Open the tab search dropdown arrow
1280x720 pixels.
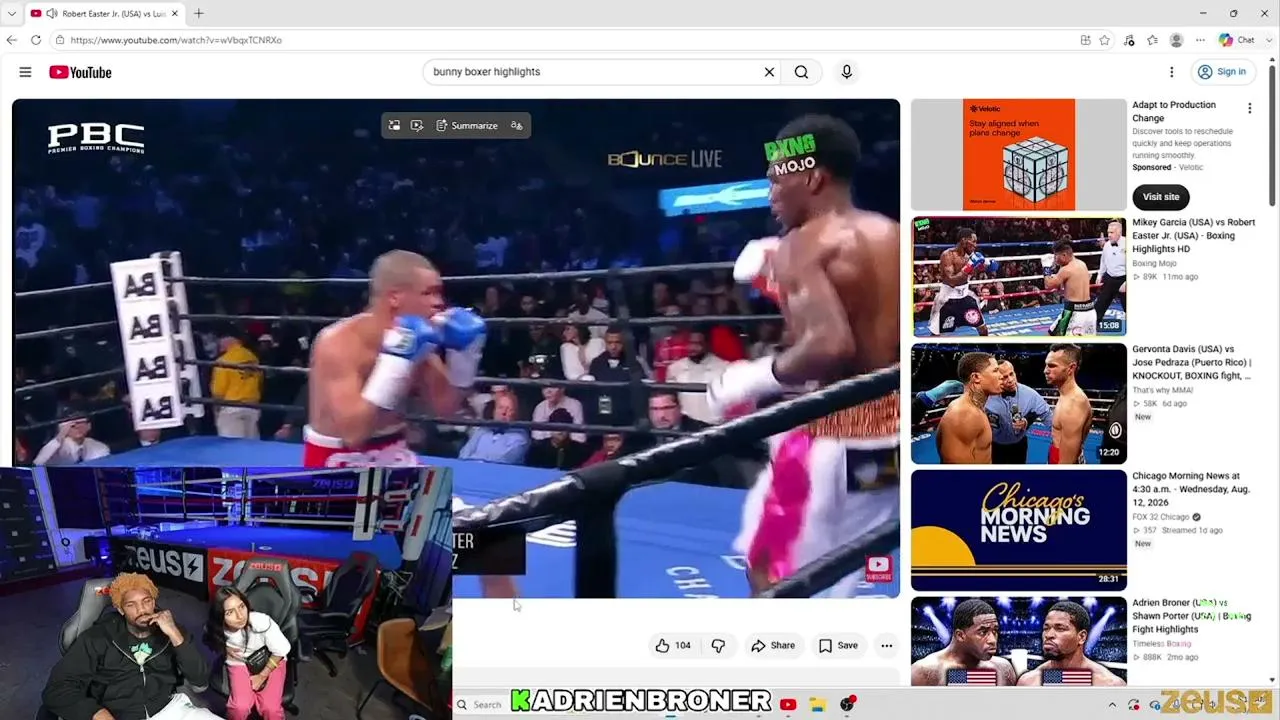12,14
